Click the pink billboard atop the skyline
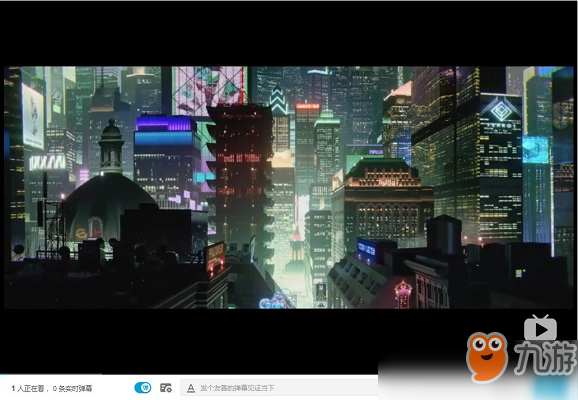This screenshot has height=400, width=578. [209, 90]
